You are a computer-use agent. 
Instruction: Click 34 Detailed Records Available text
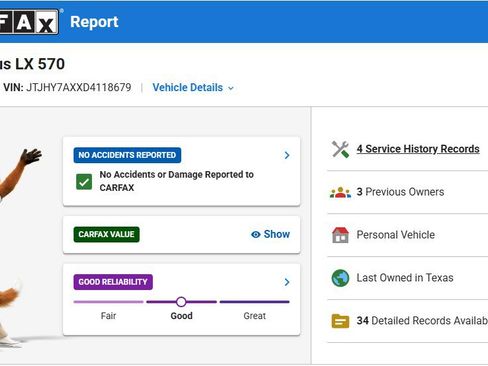point(422,321)
